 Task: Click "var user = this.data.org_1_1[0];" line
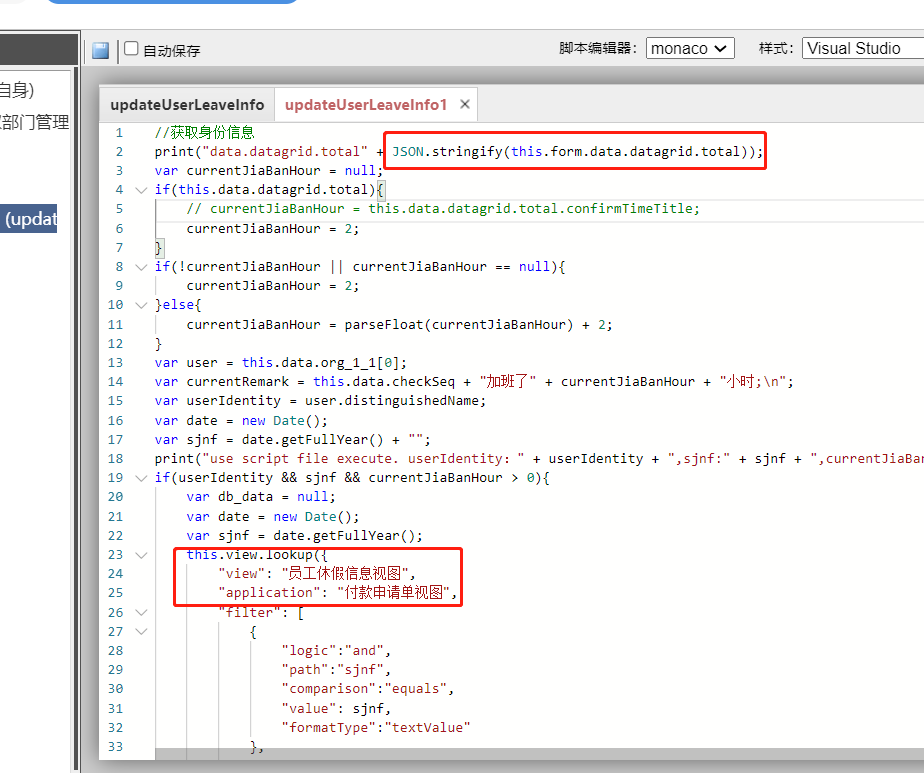coord(280,362)
